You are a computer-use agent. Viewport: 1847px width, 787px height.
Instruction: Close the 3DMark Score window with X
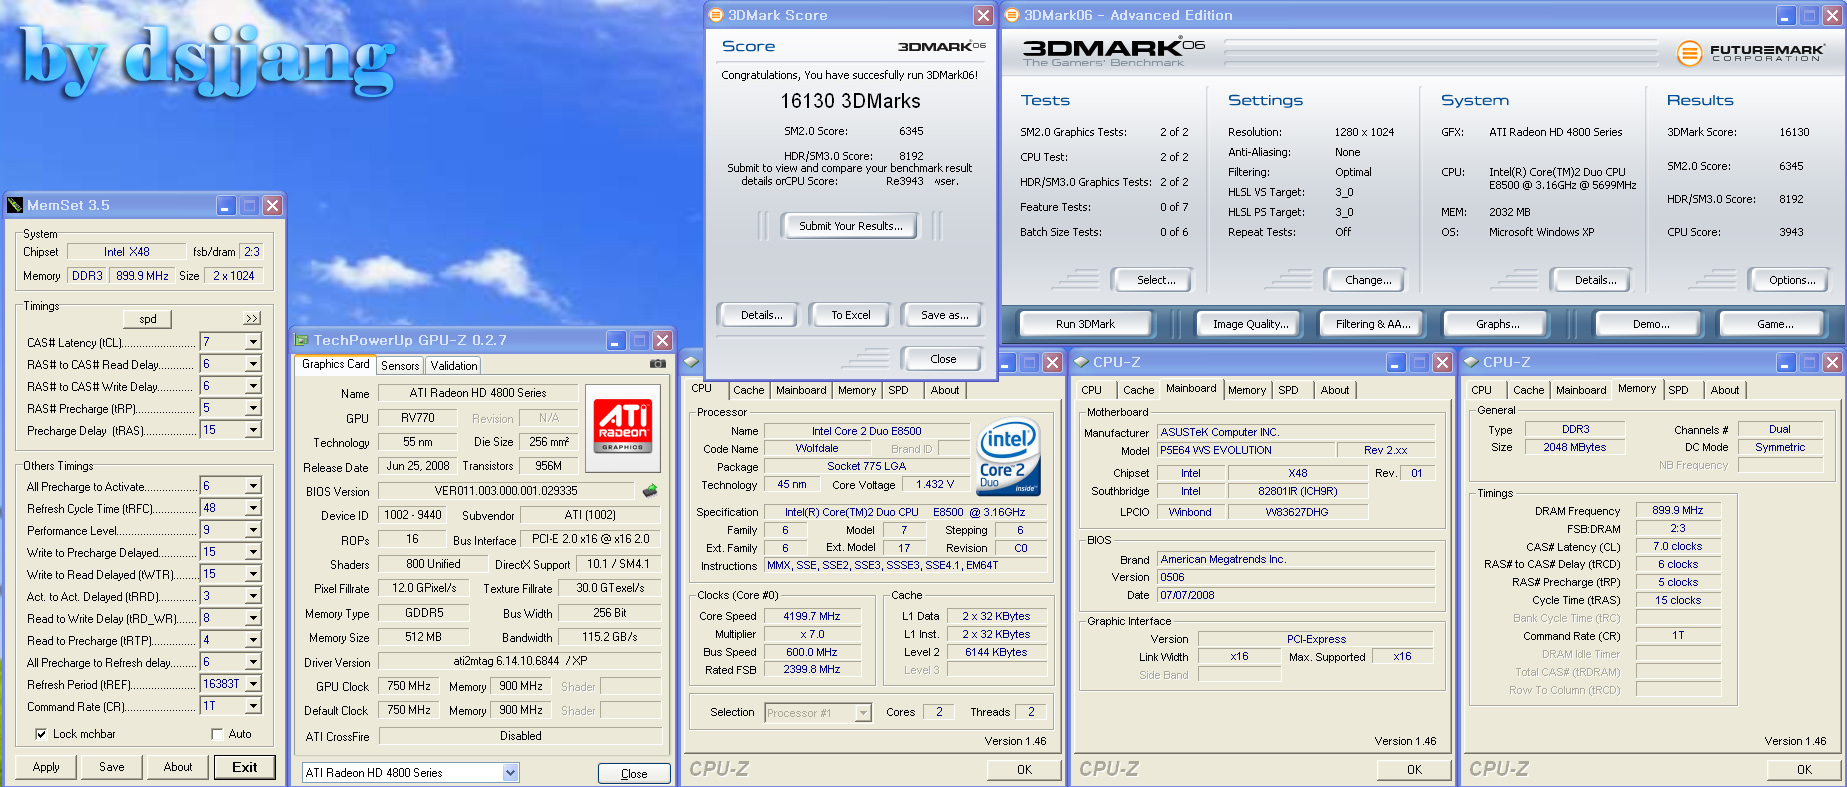click(x=983, y=15)
